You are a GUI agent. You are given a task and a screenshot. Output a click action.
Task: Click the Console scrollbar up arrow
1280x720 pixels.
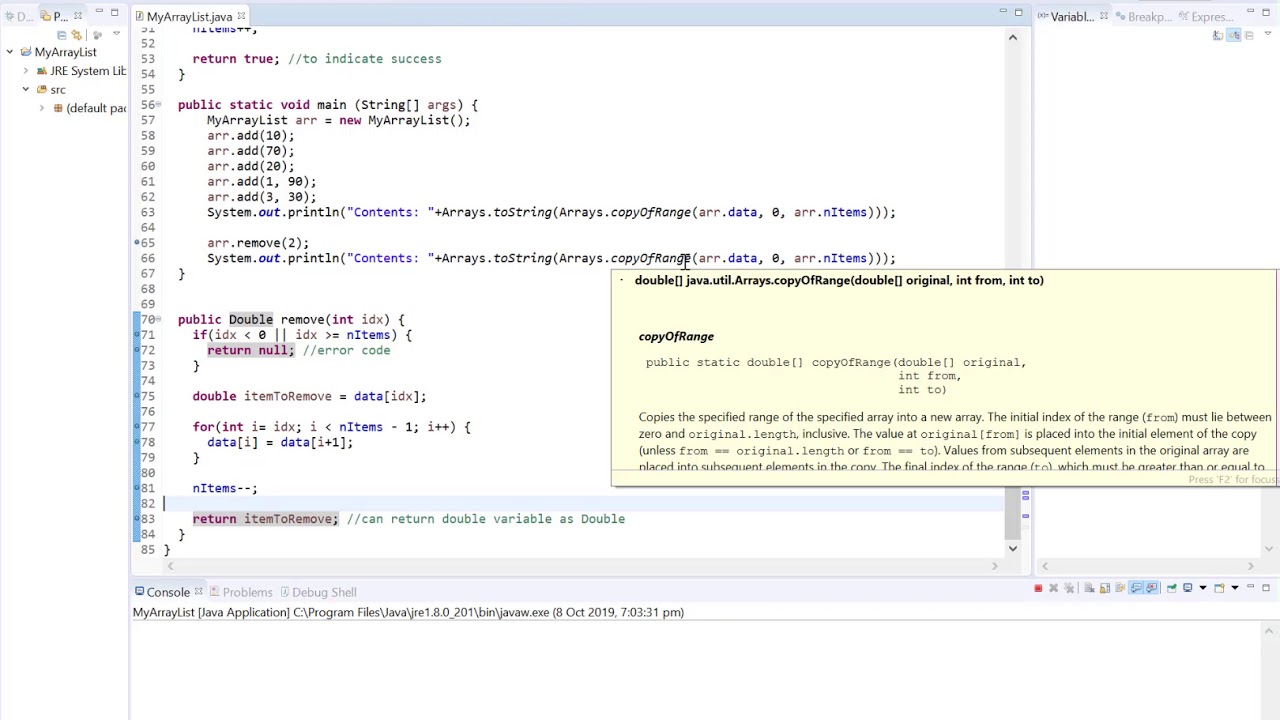pyautogui.click(x=1269, y=631)
